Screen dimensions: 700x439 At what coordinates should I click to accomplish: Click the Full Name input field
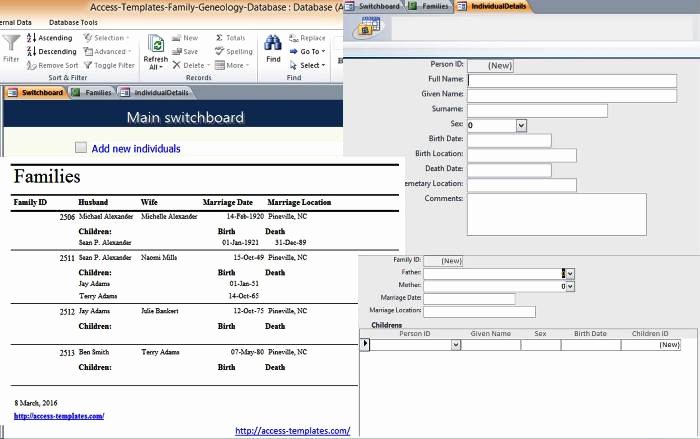[572, 80]
